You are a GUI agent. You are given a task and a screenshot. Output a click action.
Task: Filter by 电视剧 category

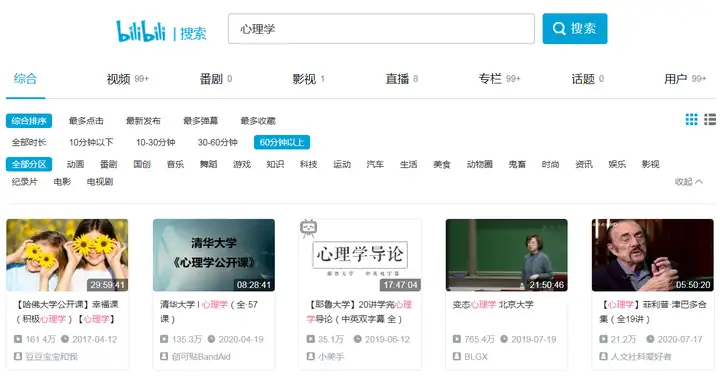click(x=100, y=182)
